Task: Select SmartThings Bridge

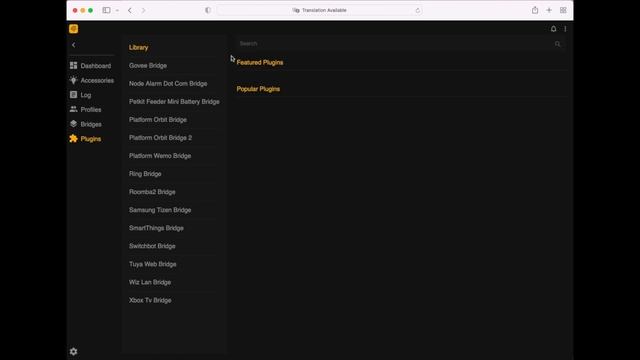Action: (x=156, y=228)
